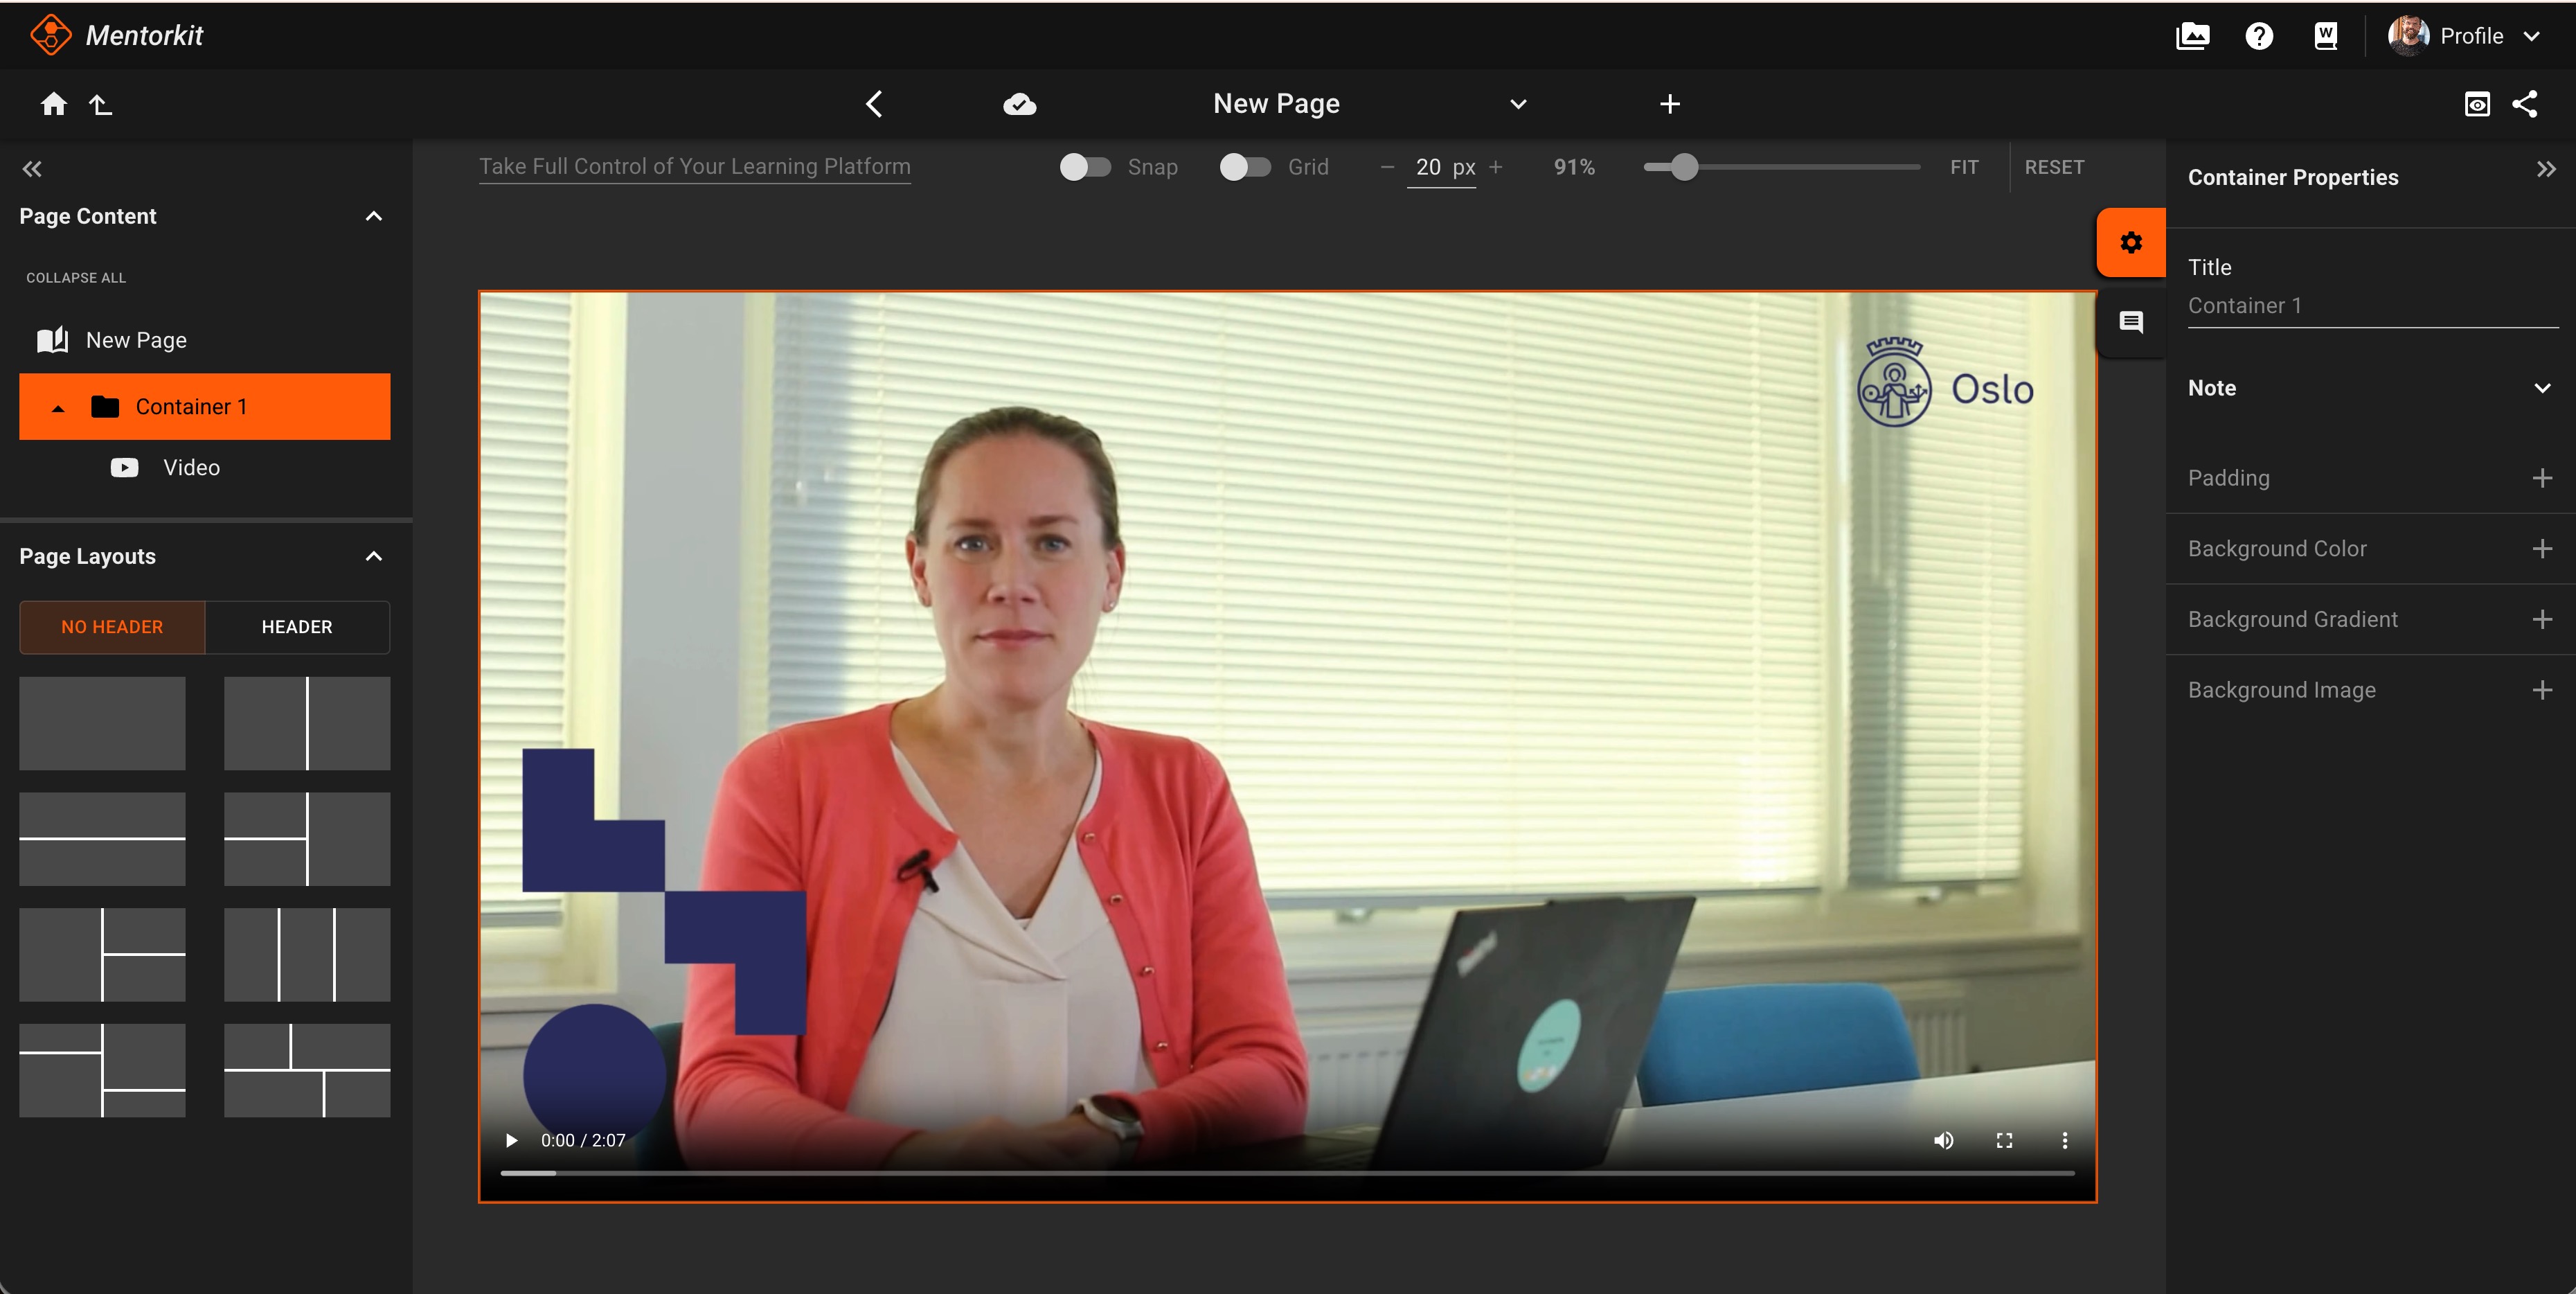The height and width of the screenshot is (1294, 2576).
Task: Enable the Grid toggle
Action: pos(1245,167)
